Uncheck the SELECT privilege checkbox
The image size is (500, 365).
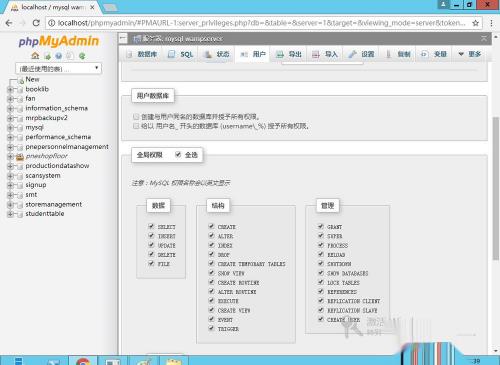[x=151, y=226]
